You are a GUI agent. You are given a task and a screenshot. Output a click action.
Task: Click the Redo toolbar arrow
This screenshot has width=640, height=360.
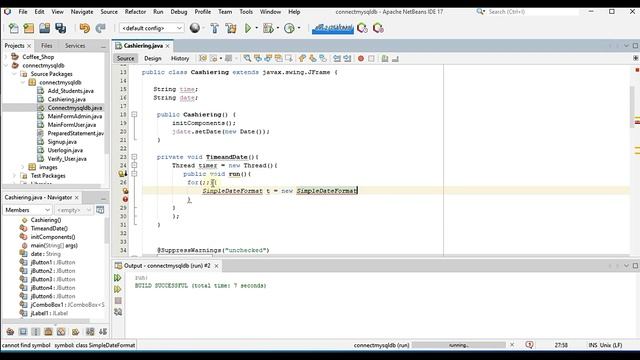[x=100, y=28]
